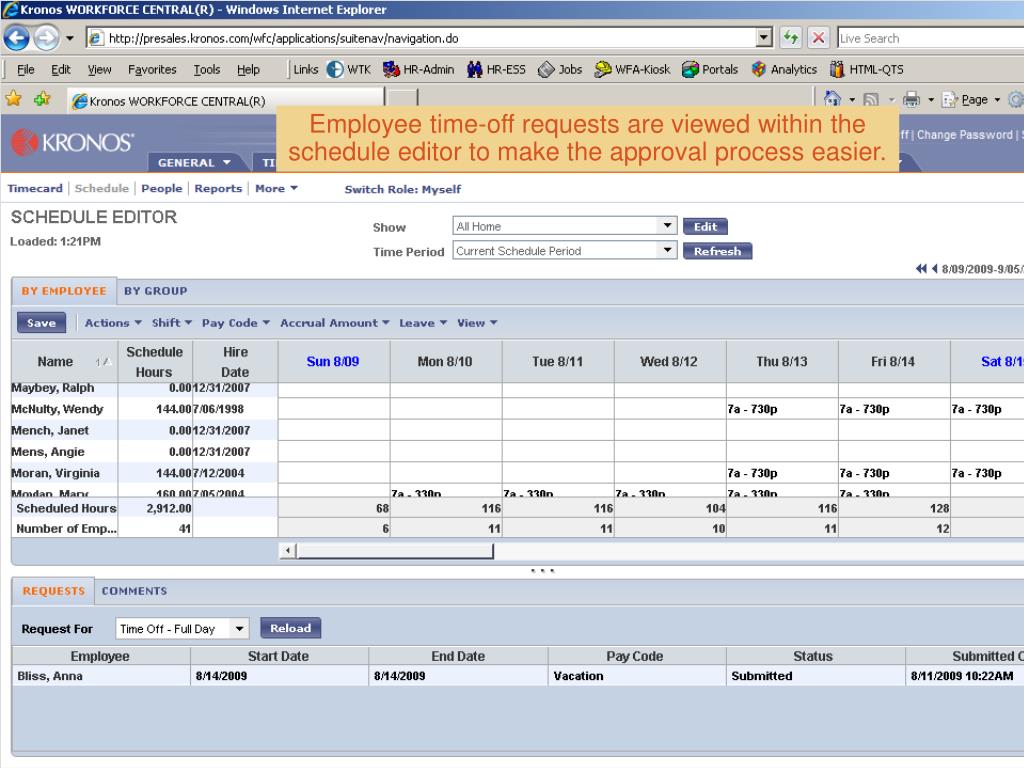Image resolution: width=1024 pixels, height=768 pixels.
Task: Click the green Refresh page icon
Action: coord(791,38)
